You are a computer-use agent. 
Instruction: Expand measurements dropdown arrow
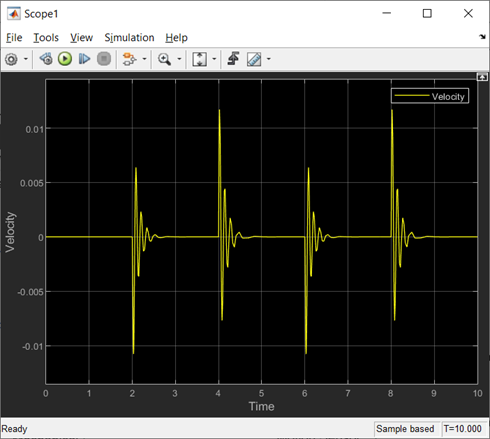point(269,59)
